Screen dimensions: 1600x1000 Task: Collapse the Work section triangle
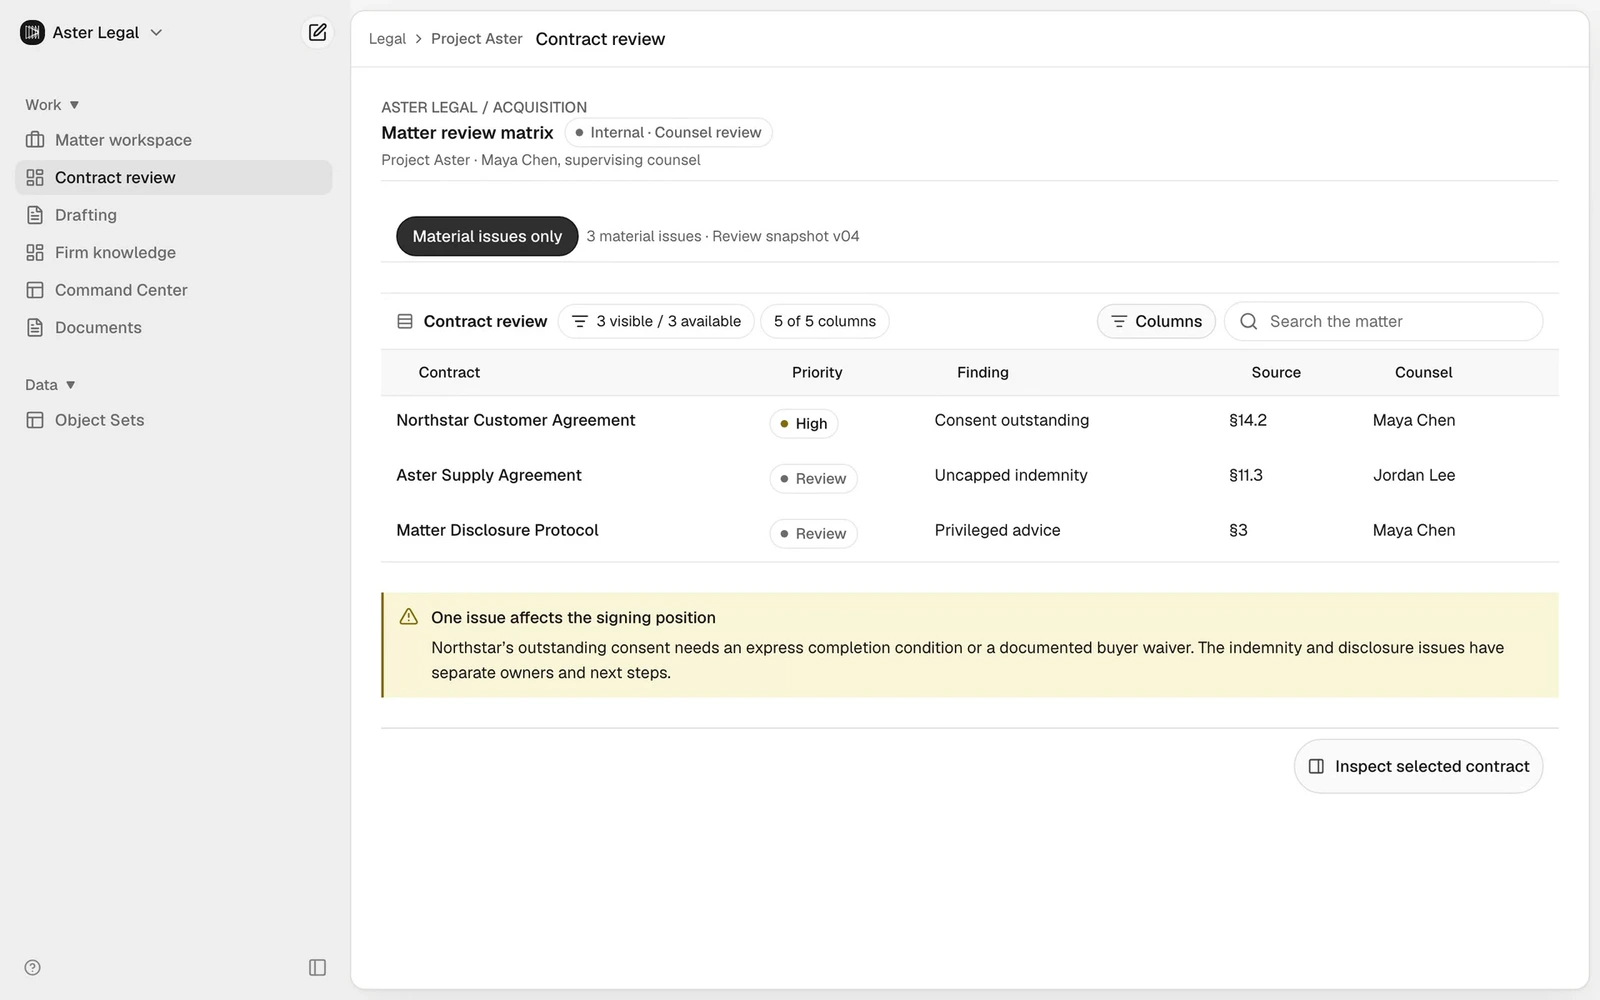tap(74, 105)
